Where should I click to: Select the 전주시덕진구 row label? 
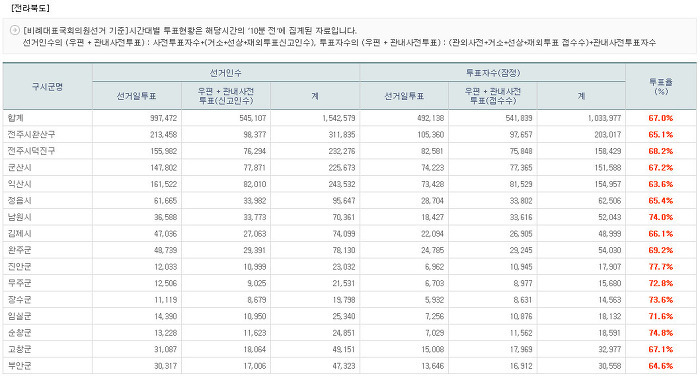click(31, 151)
